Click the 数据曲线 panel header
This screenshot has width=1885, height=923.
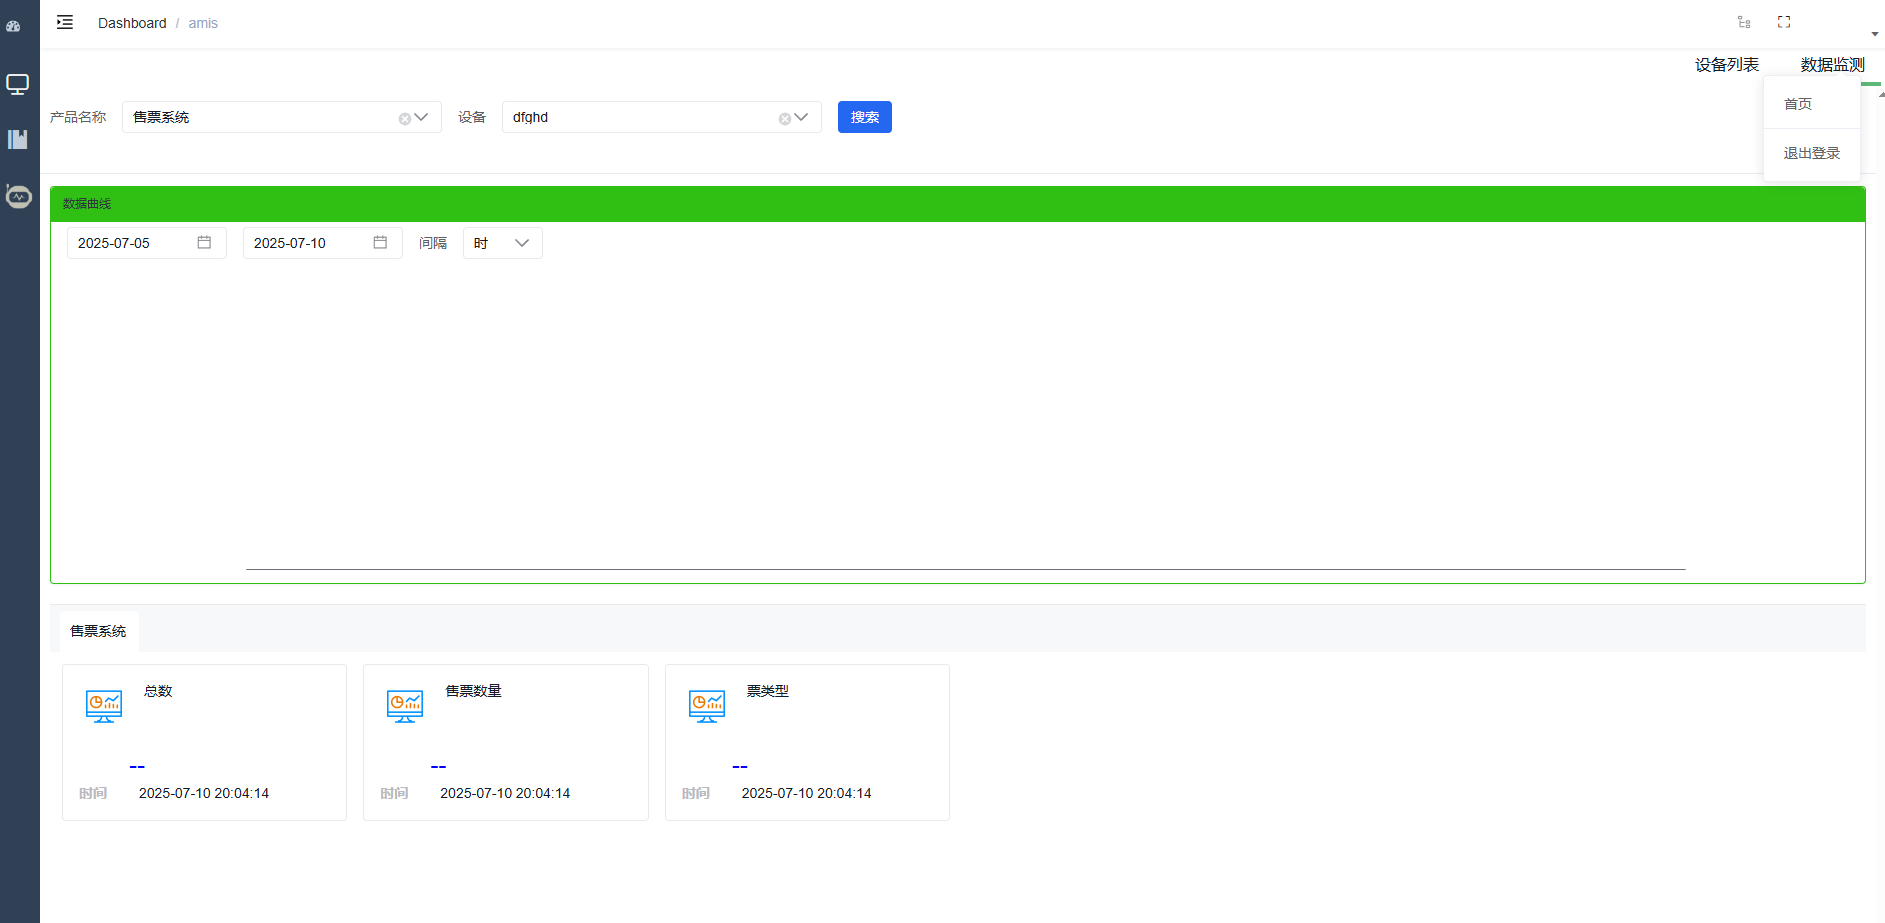click(958, 204)
